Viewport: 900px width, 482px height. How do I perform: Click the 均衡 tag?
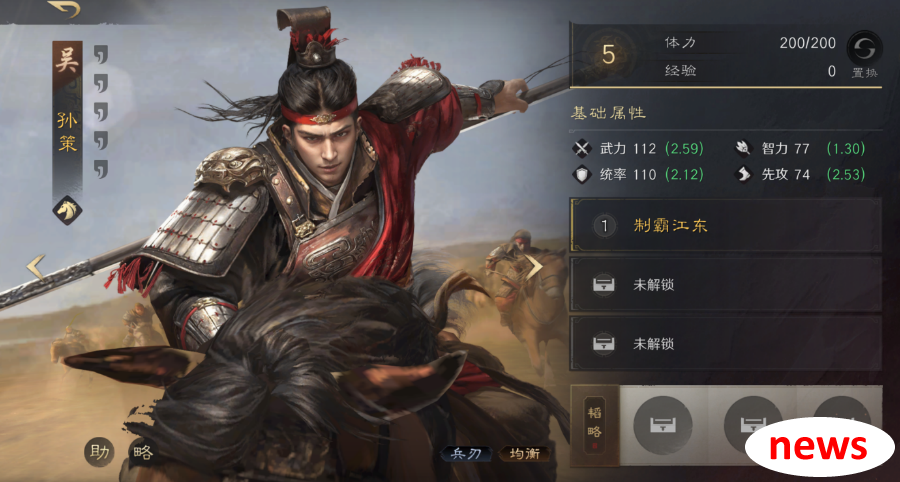coord(525,454)
